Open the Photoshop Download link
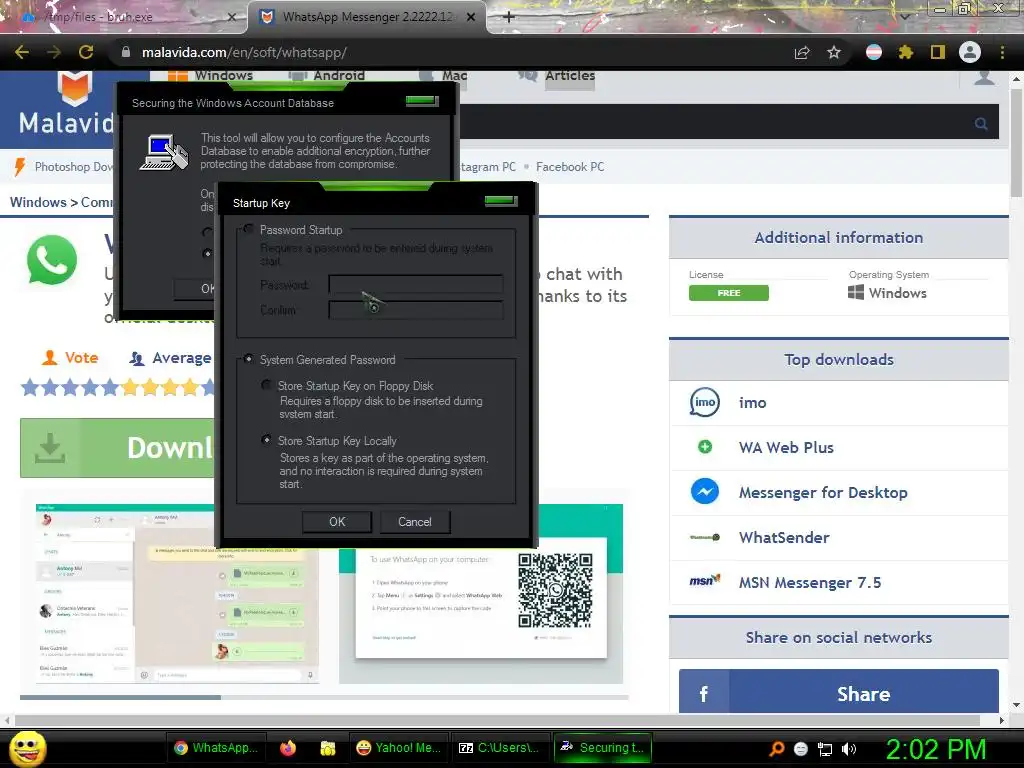The image size is (1024, 768). [x=73, y=167]
